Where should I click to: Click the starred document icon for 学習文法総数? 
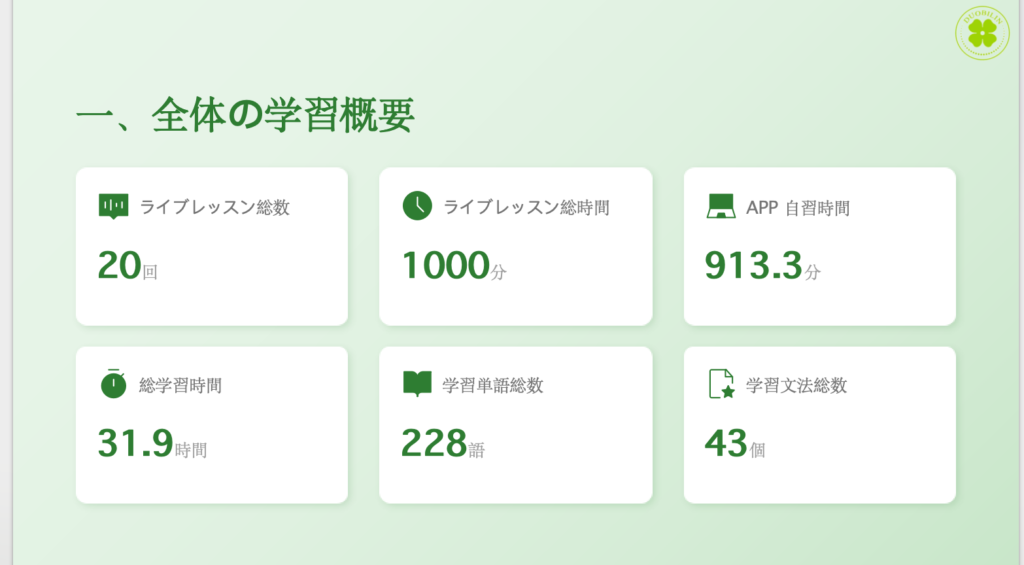(x=721, y=384)
